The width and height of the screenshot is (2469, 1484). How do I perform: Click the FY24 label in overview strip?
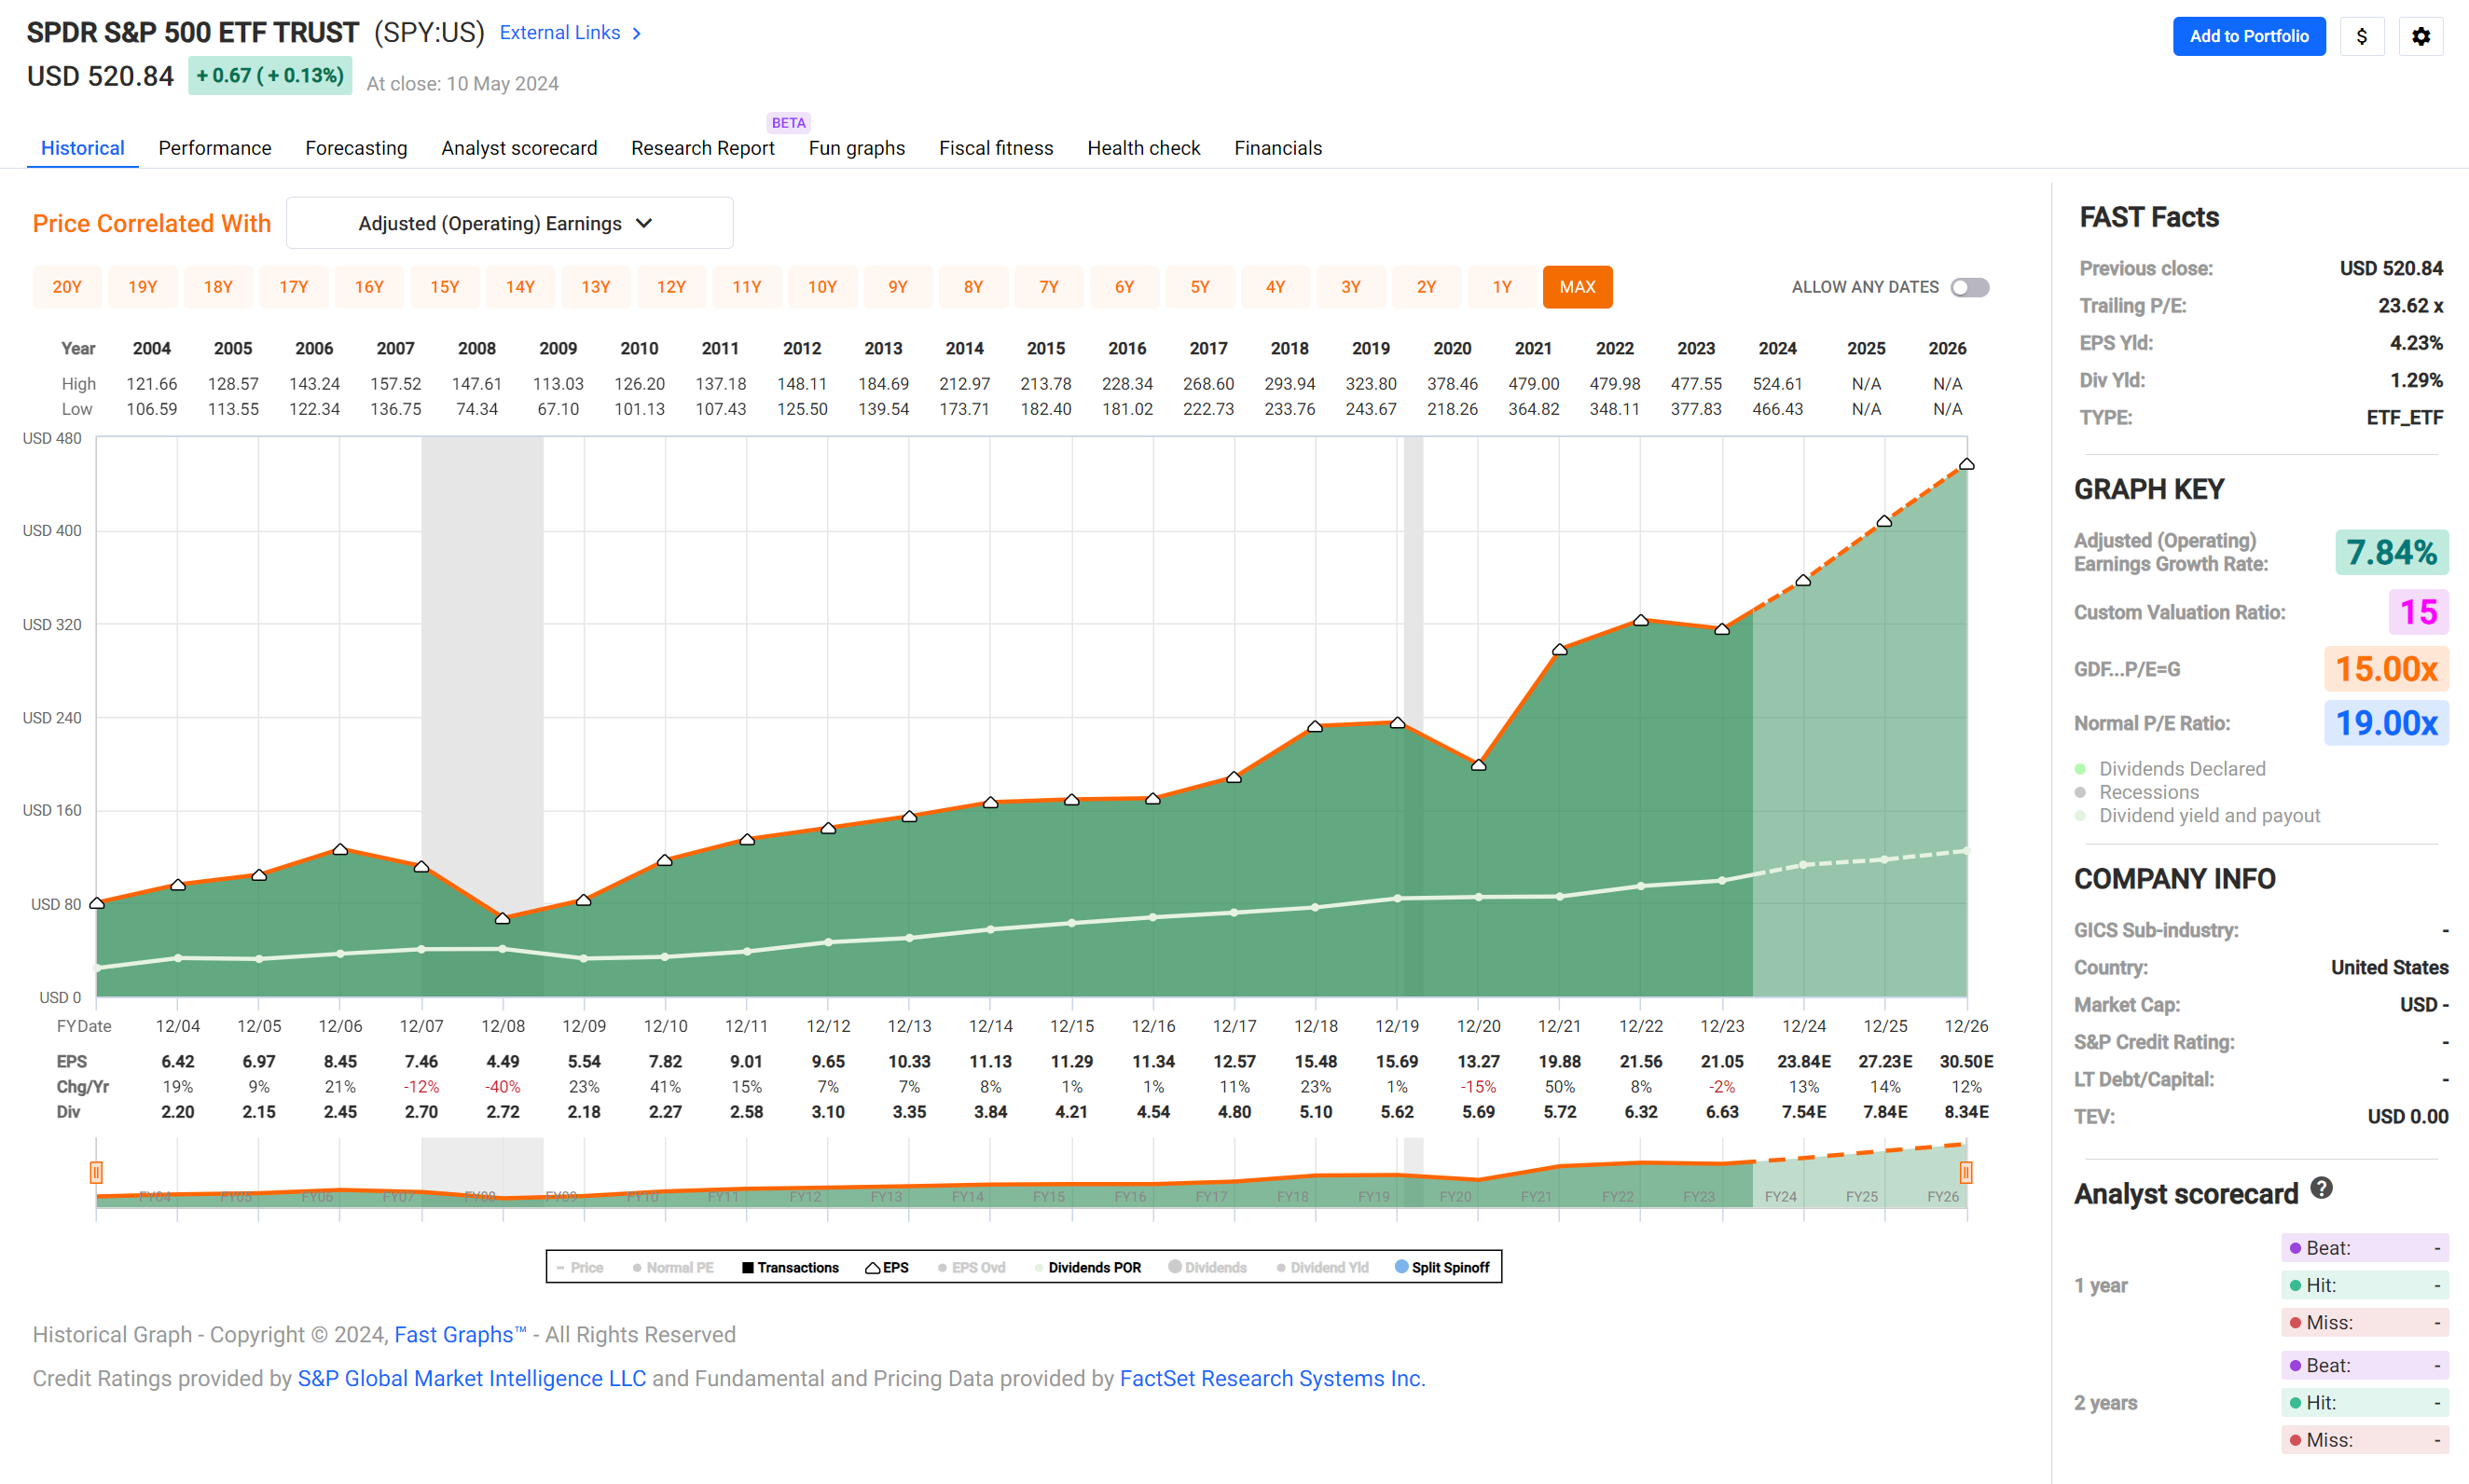pos(1780,1197)
